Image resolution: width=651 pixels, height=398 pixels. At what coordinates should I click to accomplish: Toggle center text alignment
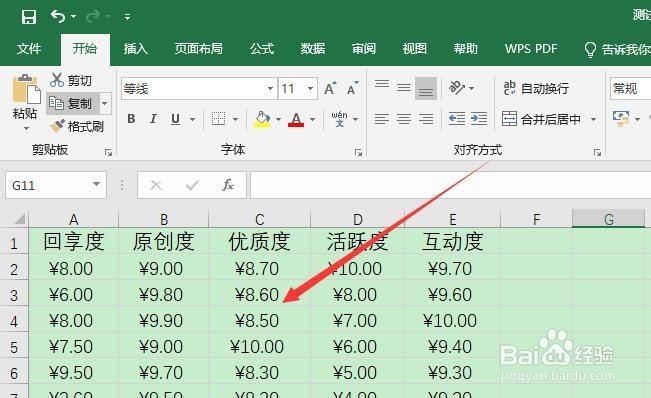pos(404,119)
